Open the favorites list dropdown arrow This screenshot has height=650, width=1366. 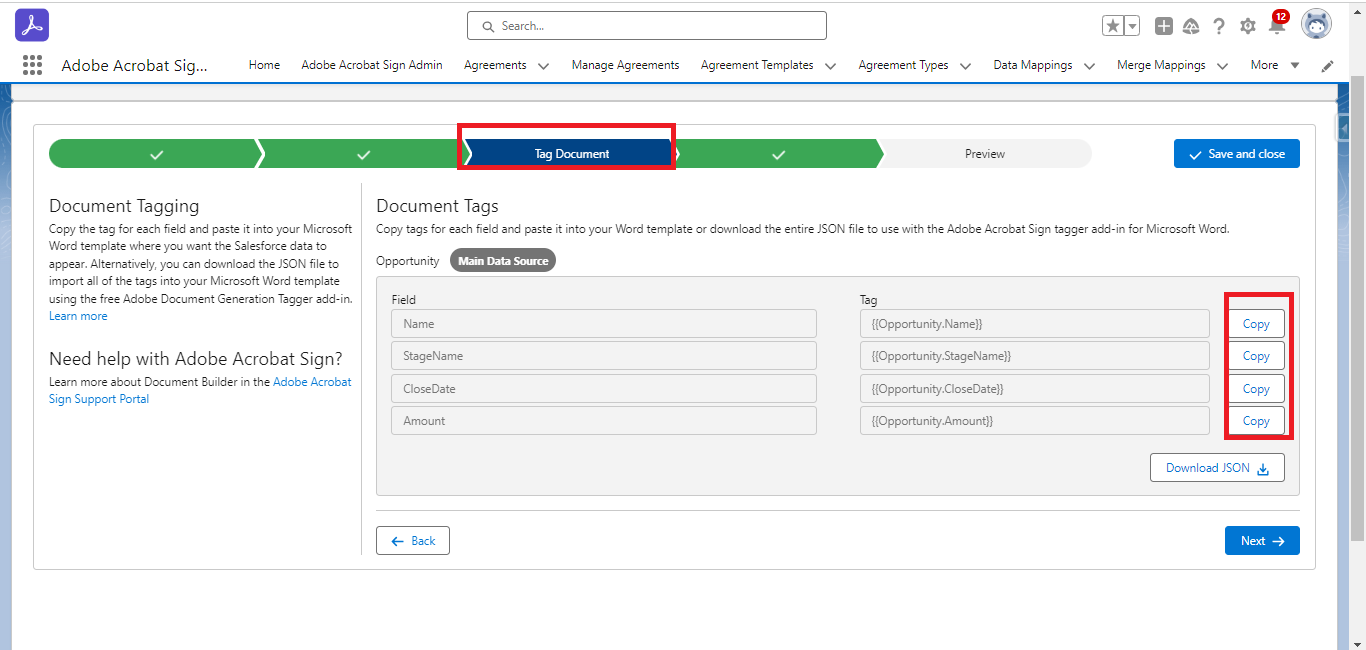coord(1131,26)
